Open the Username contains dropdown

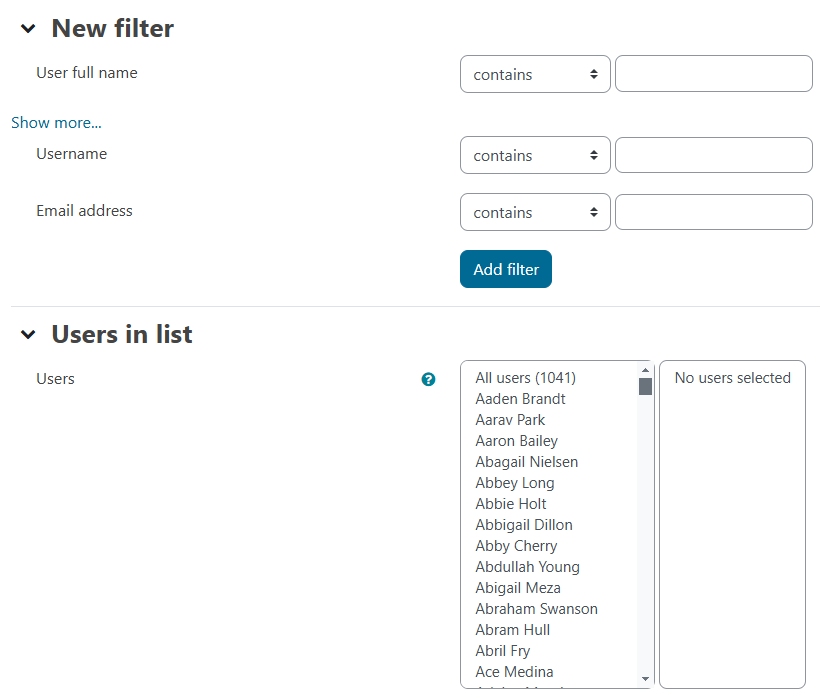(535, 155)
